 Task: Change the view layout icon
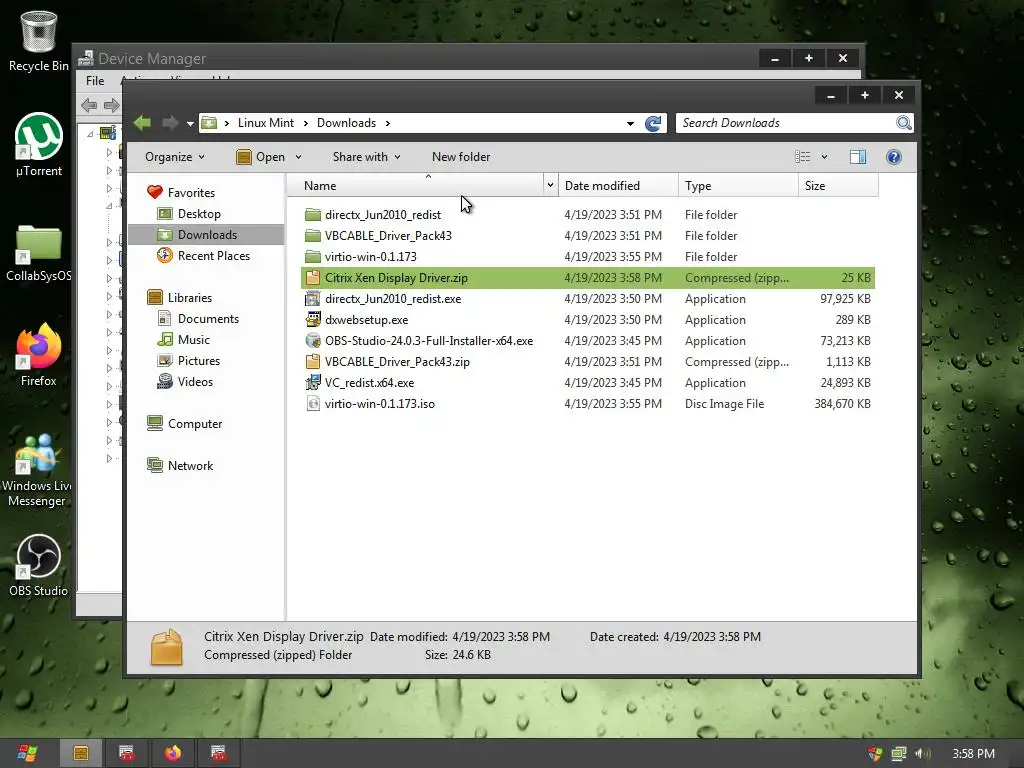click(x=803, y=157)
